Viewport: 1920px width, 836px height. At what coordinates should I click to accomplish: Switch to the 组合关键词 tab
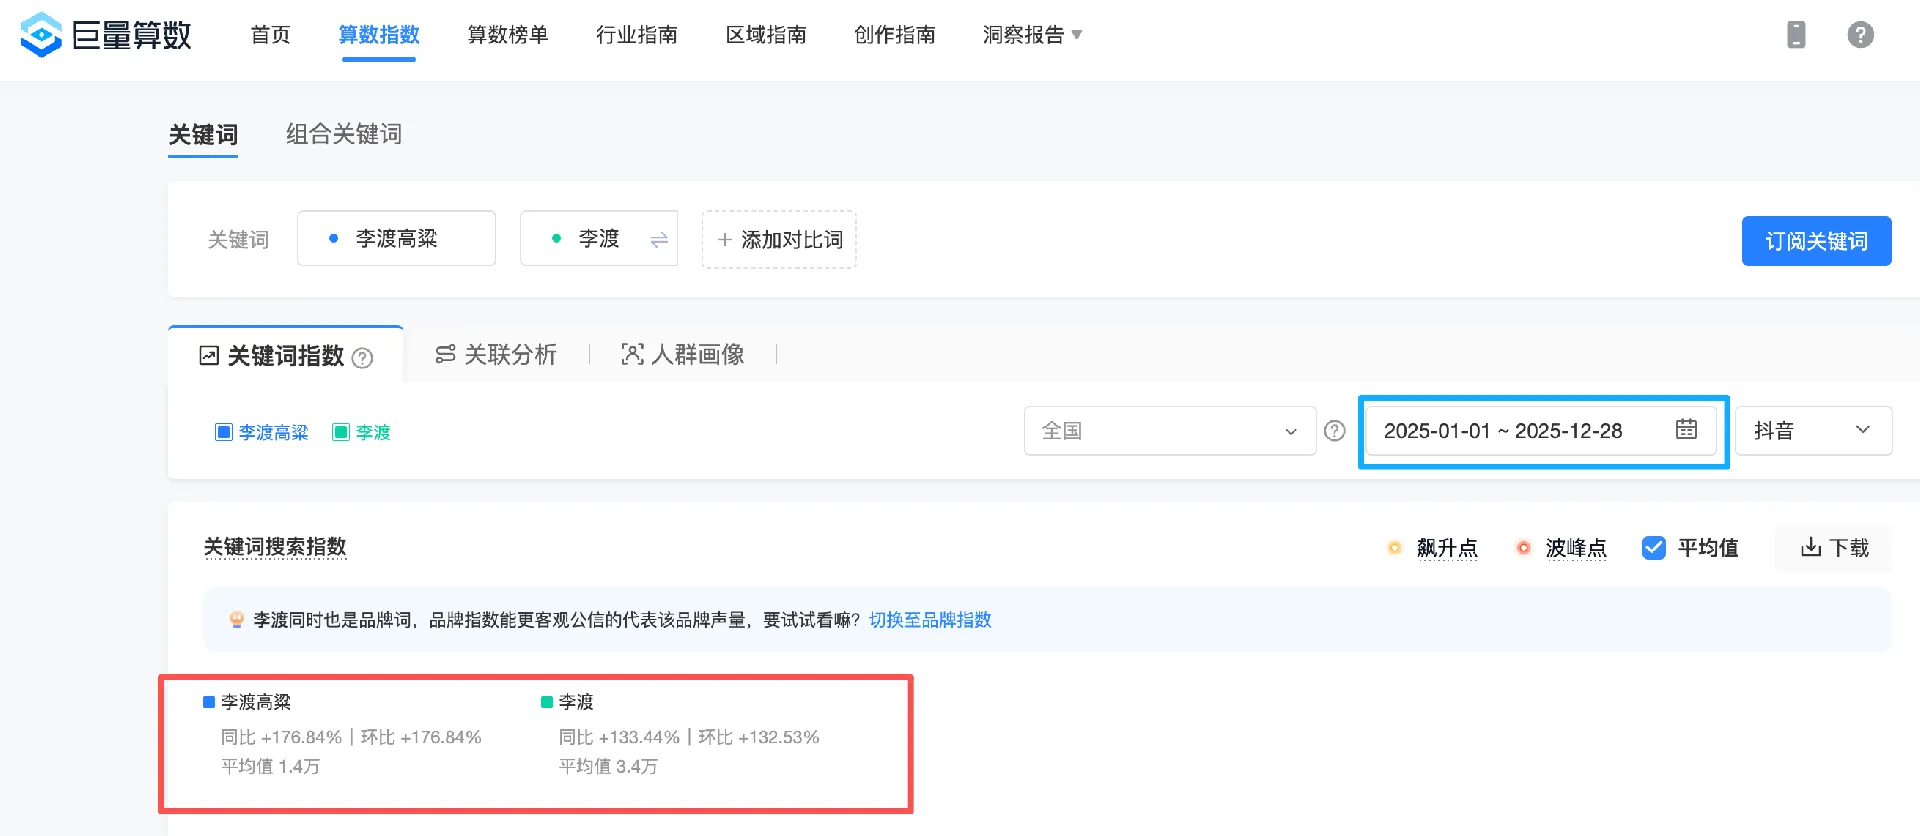point(344,134)
